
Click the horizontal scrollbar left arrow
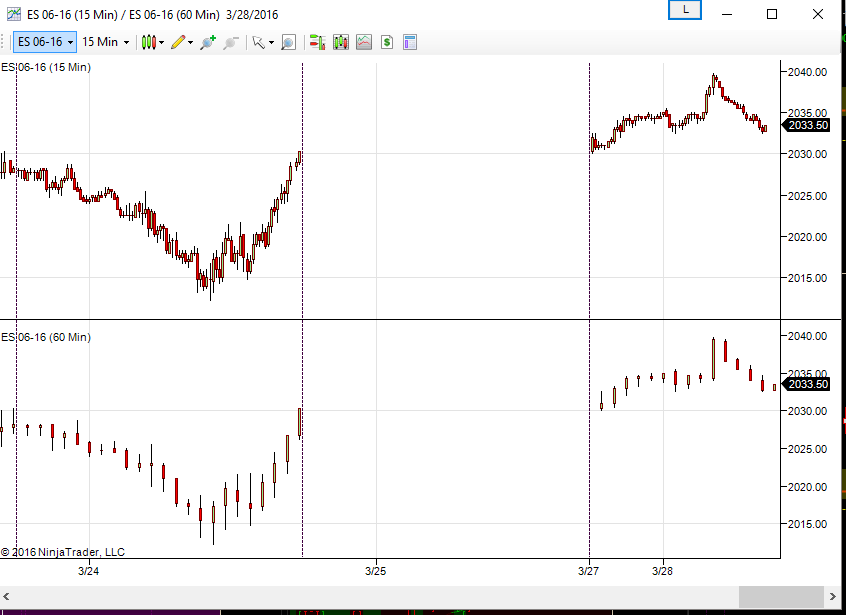click(6, 596)
